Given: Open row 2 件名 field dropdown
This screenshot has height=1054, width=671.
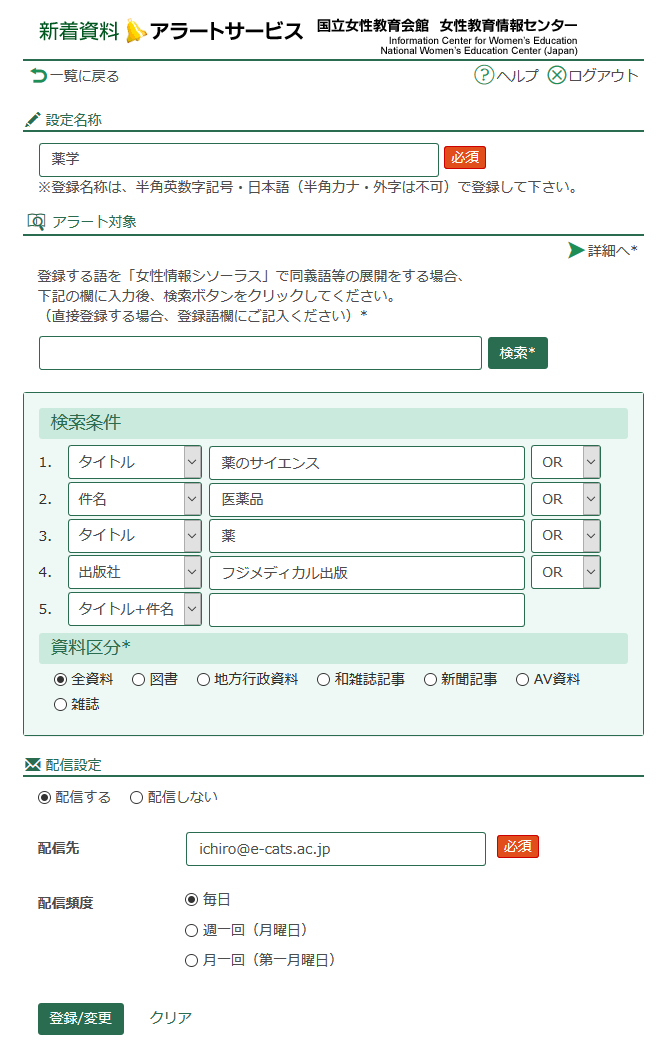Looking at the screenshot, I should click(134, 499).
